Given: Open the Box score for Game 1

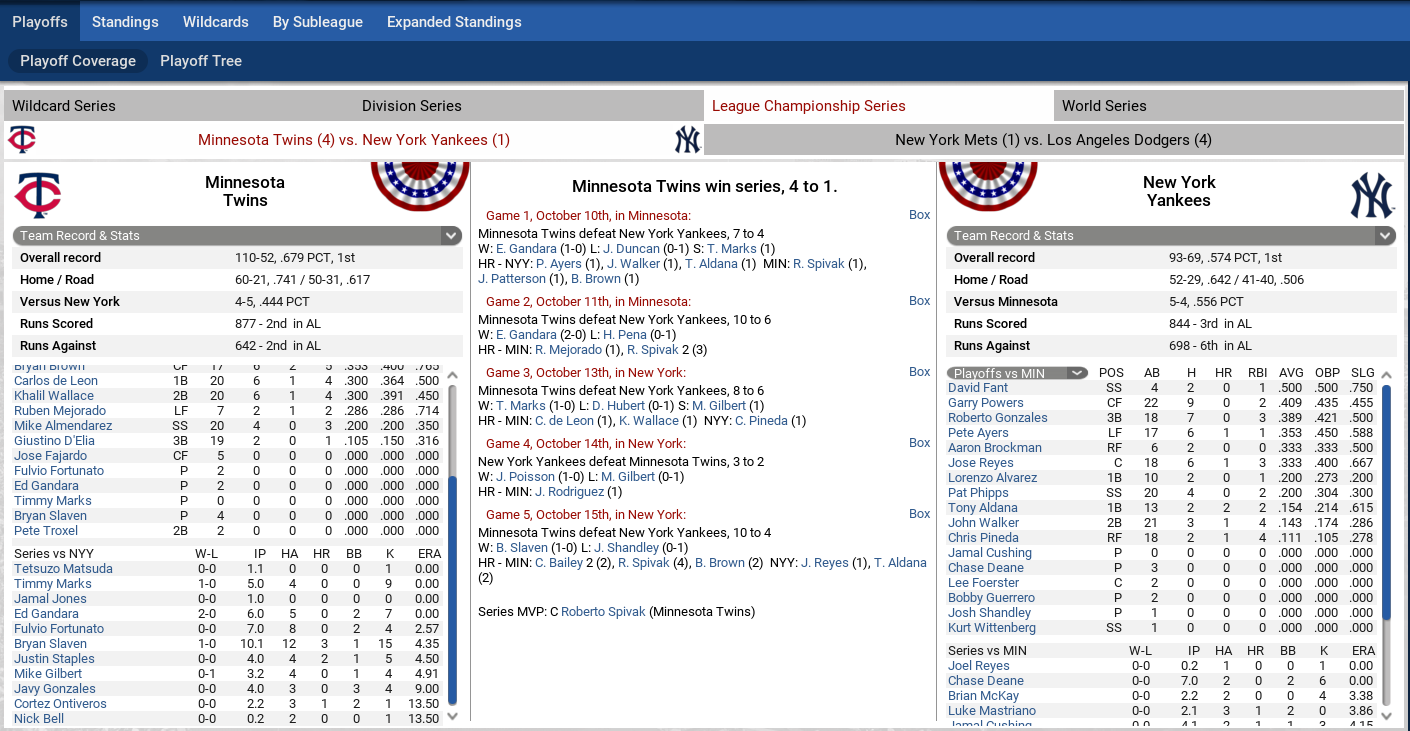Looking at the screenshot, I should tap(919, 215).
